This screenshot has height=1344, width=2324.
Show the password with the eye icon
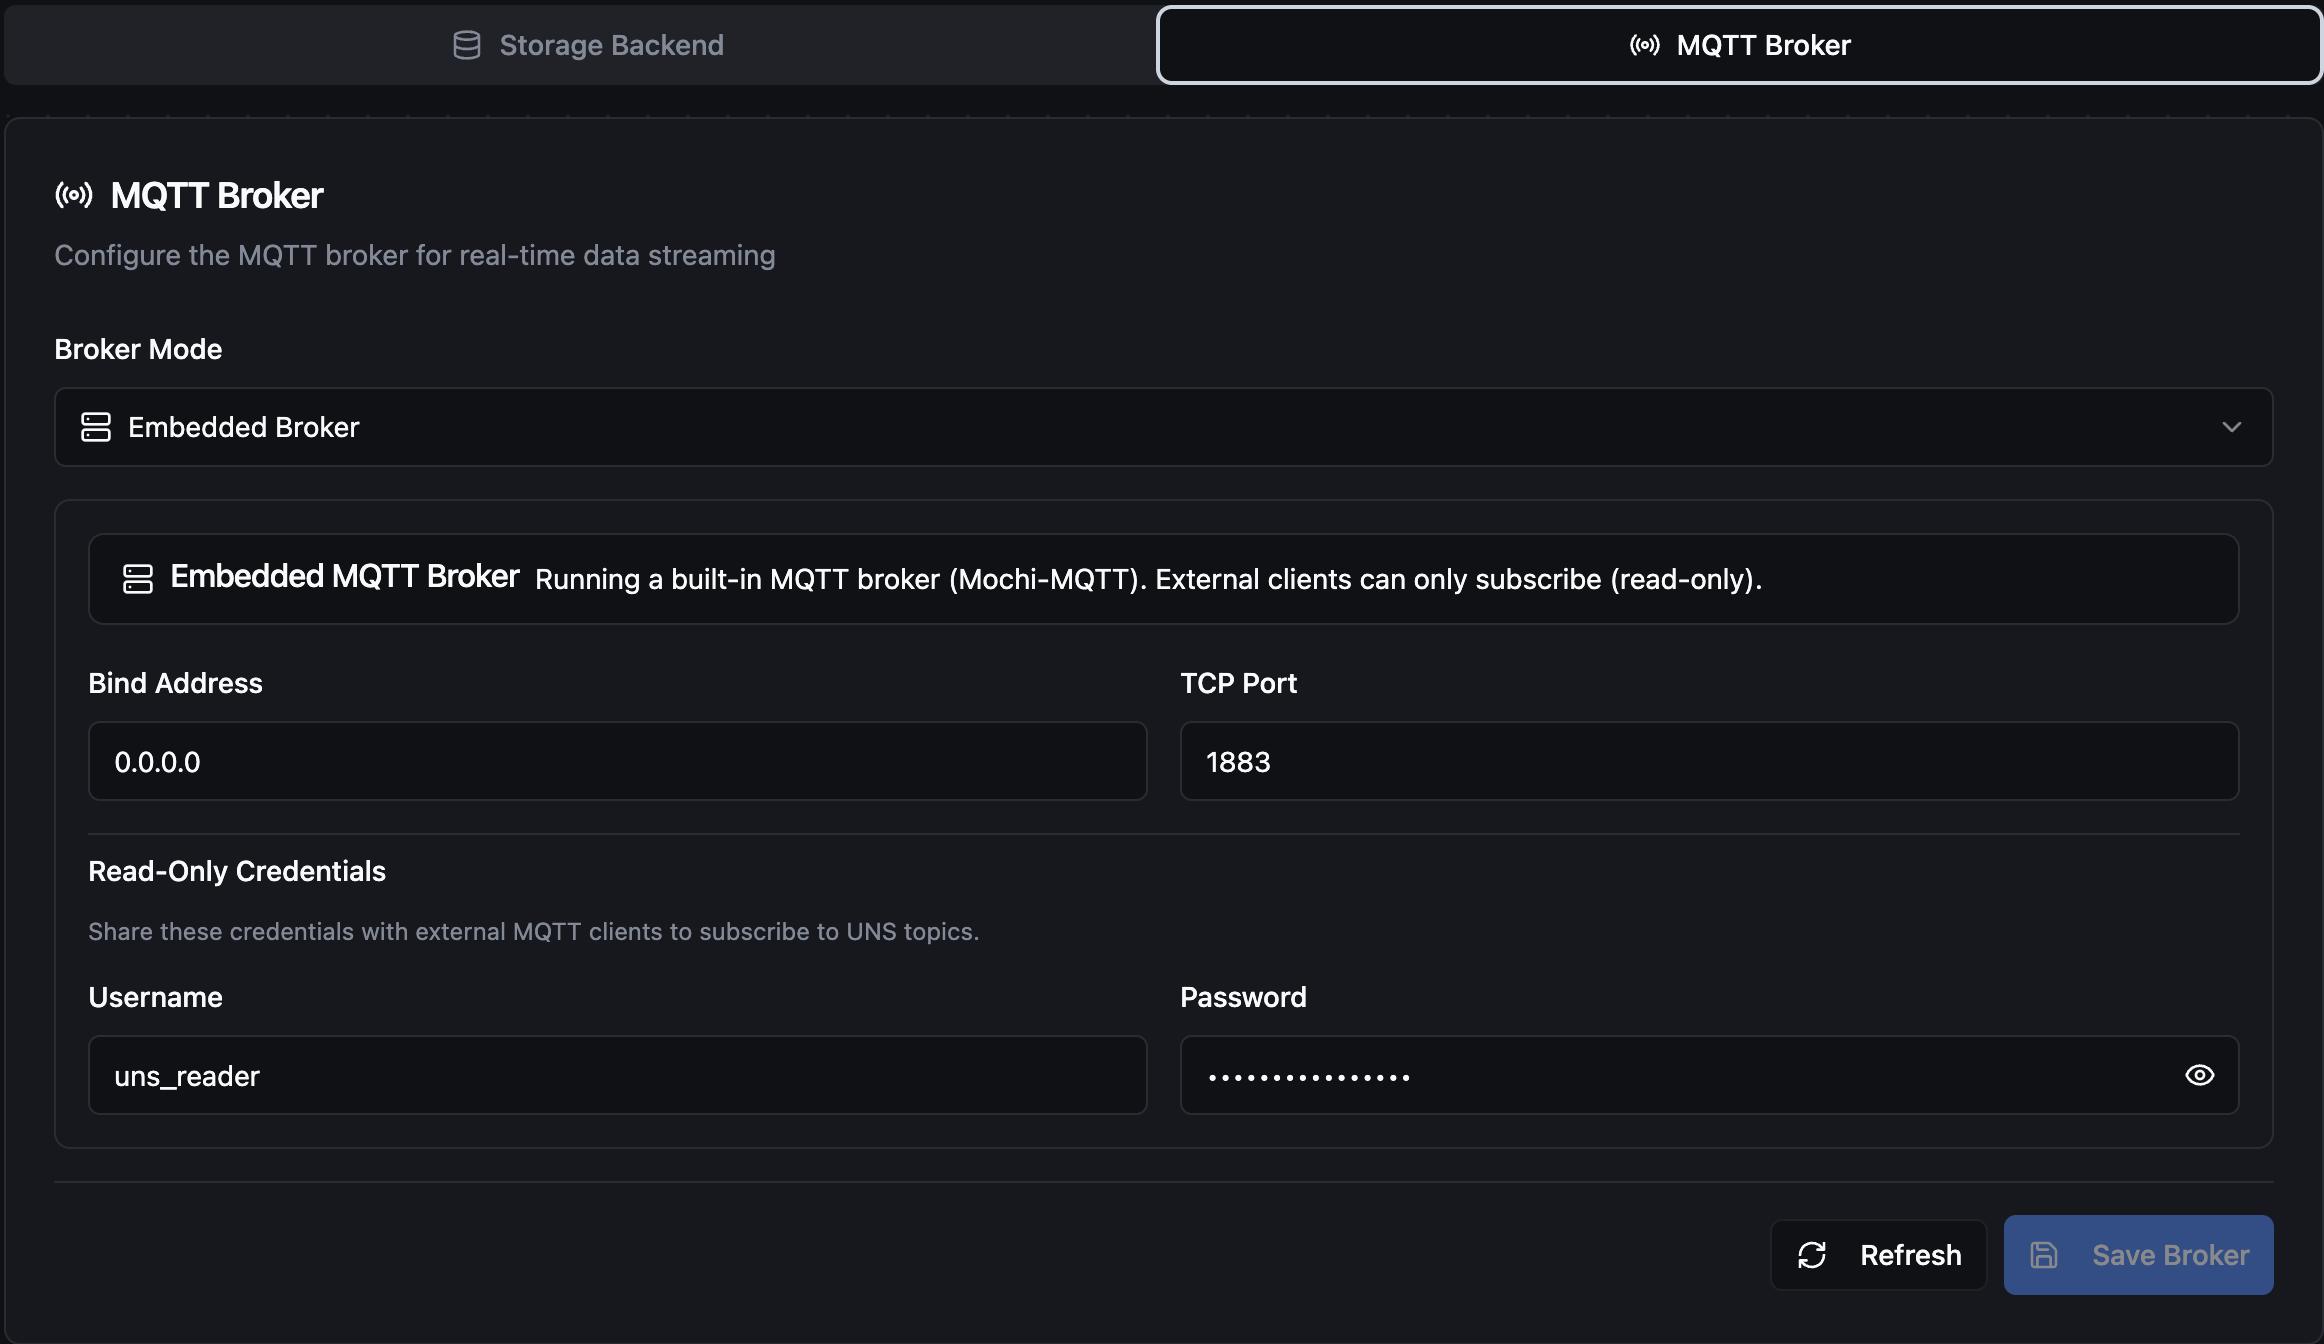pos(2199,1075)
